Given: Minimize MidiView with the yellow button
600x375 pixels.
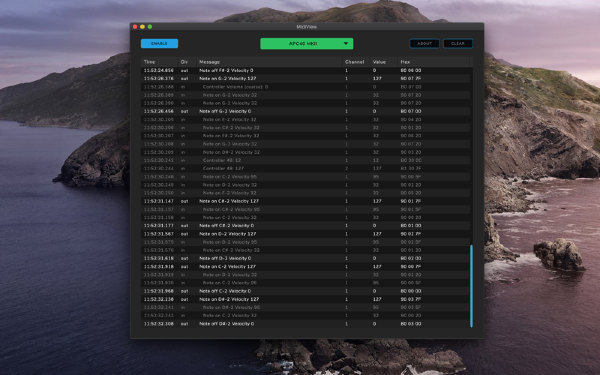Looking at the screenshot, I should click(x=142, y=27).
